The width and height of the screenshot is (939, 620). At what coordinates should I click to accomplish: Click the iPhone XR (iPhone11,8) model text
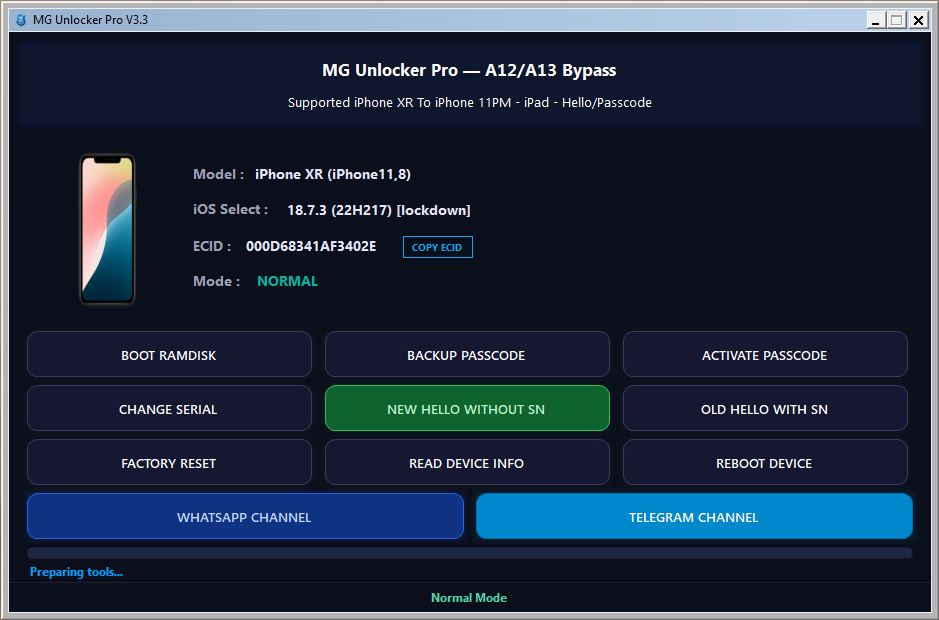[332, 174]
